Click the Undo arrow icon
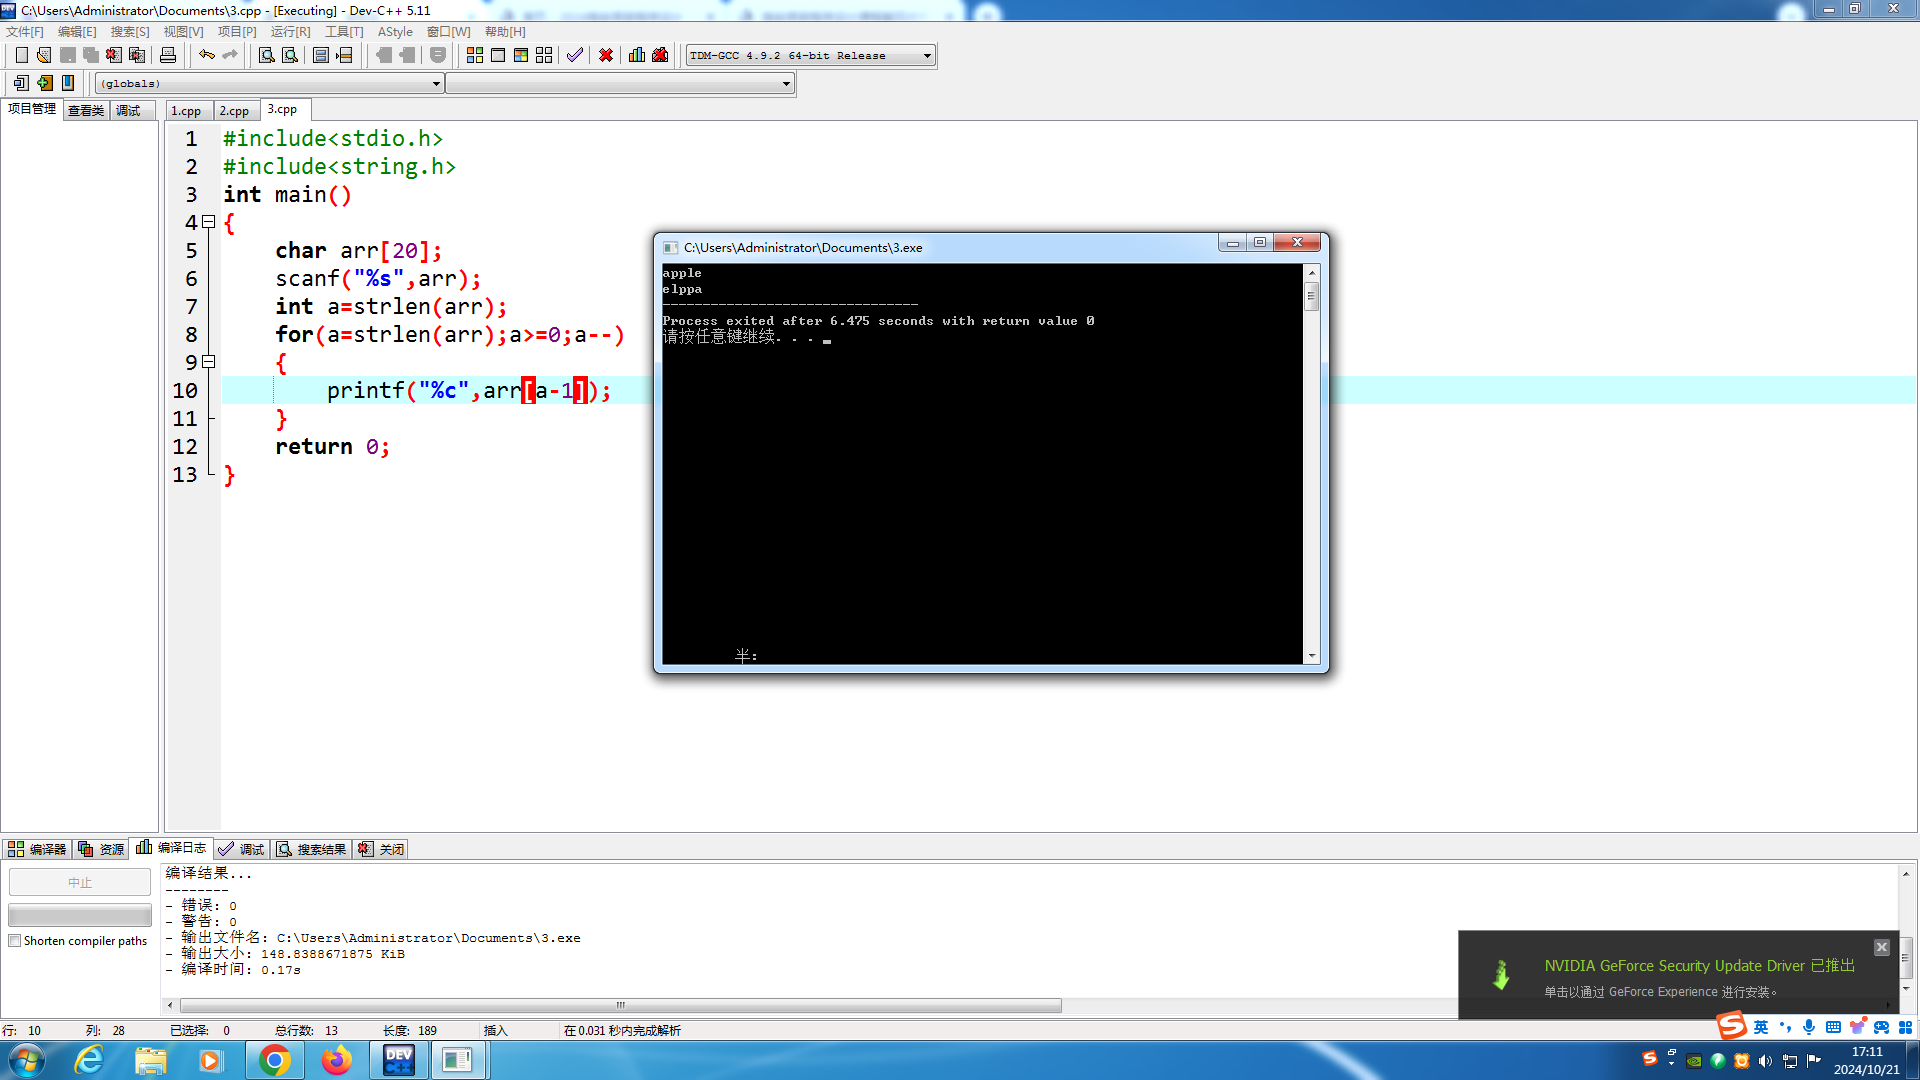 coord(207,55)
